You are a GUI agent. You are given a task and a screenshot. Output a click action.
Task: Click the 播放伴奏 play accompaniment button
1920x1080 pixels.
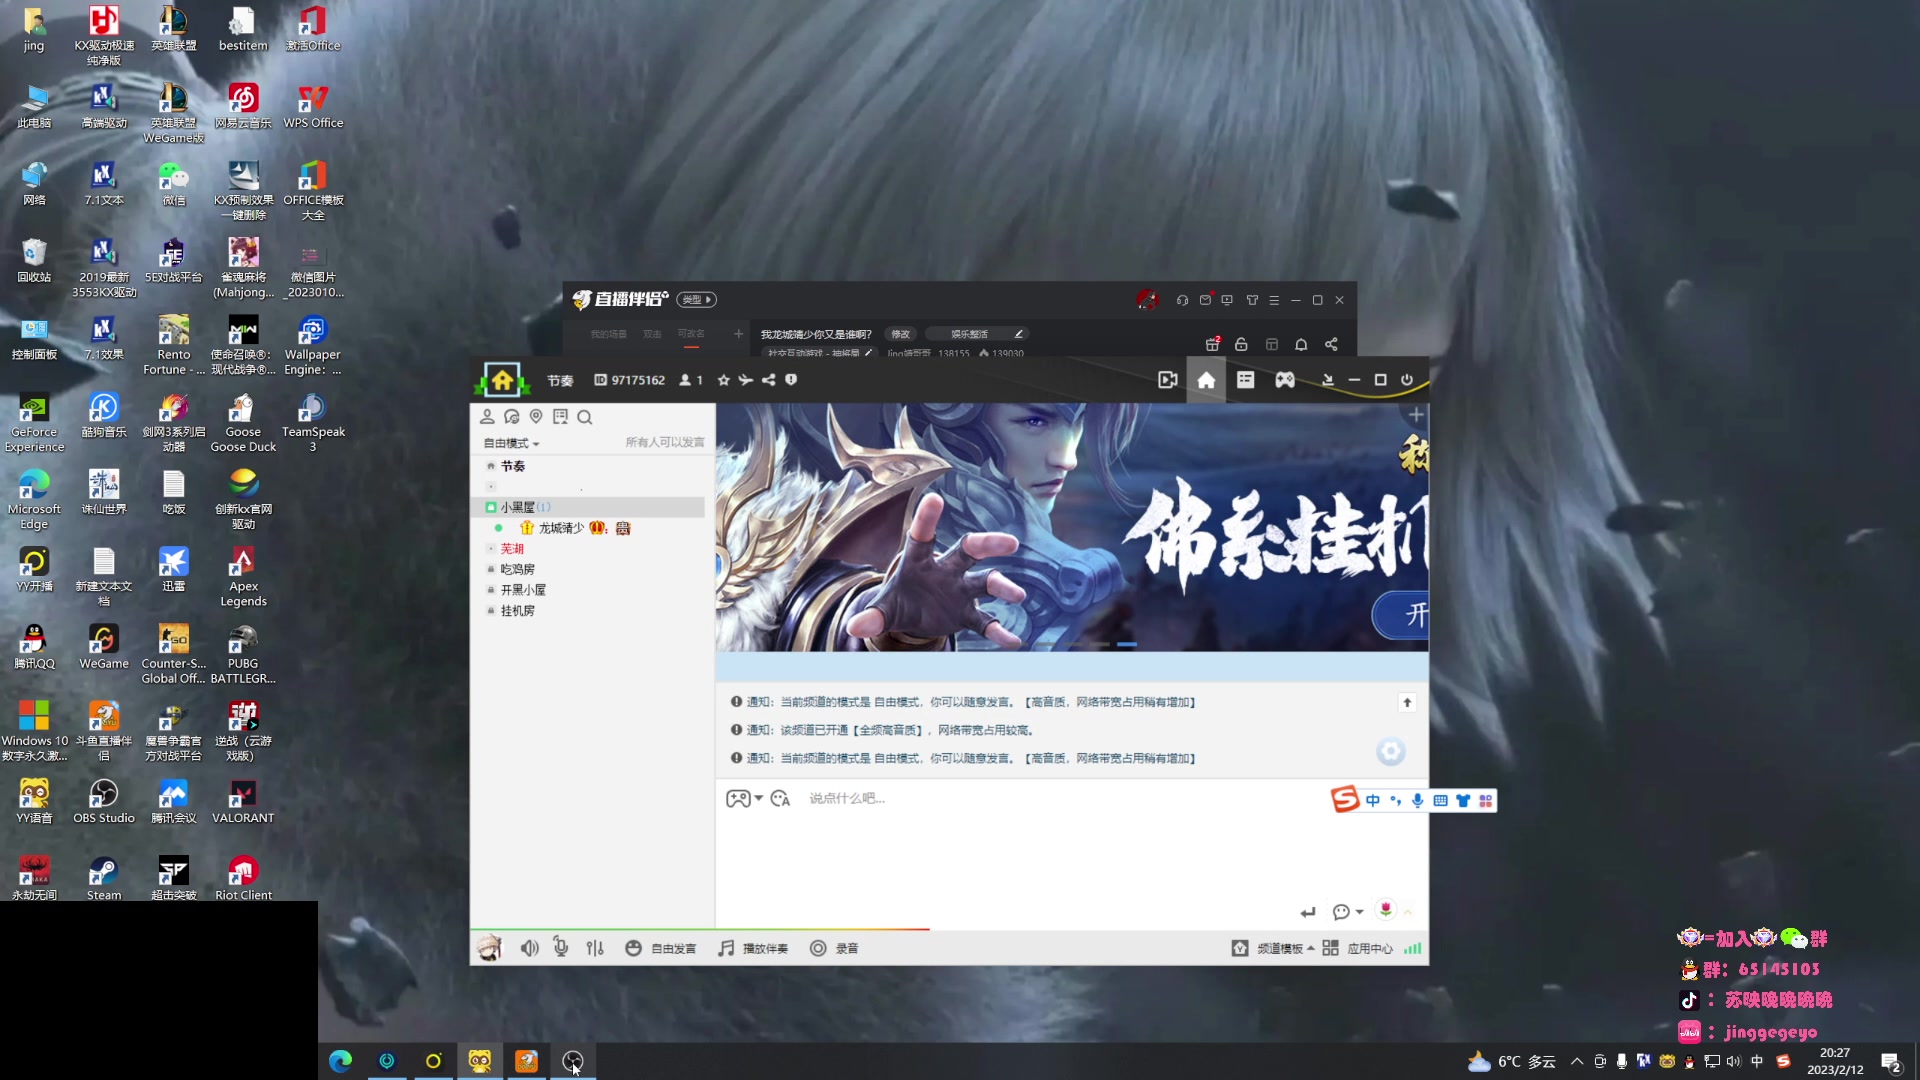click(x=753, y=948)
